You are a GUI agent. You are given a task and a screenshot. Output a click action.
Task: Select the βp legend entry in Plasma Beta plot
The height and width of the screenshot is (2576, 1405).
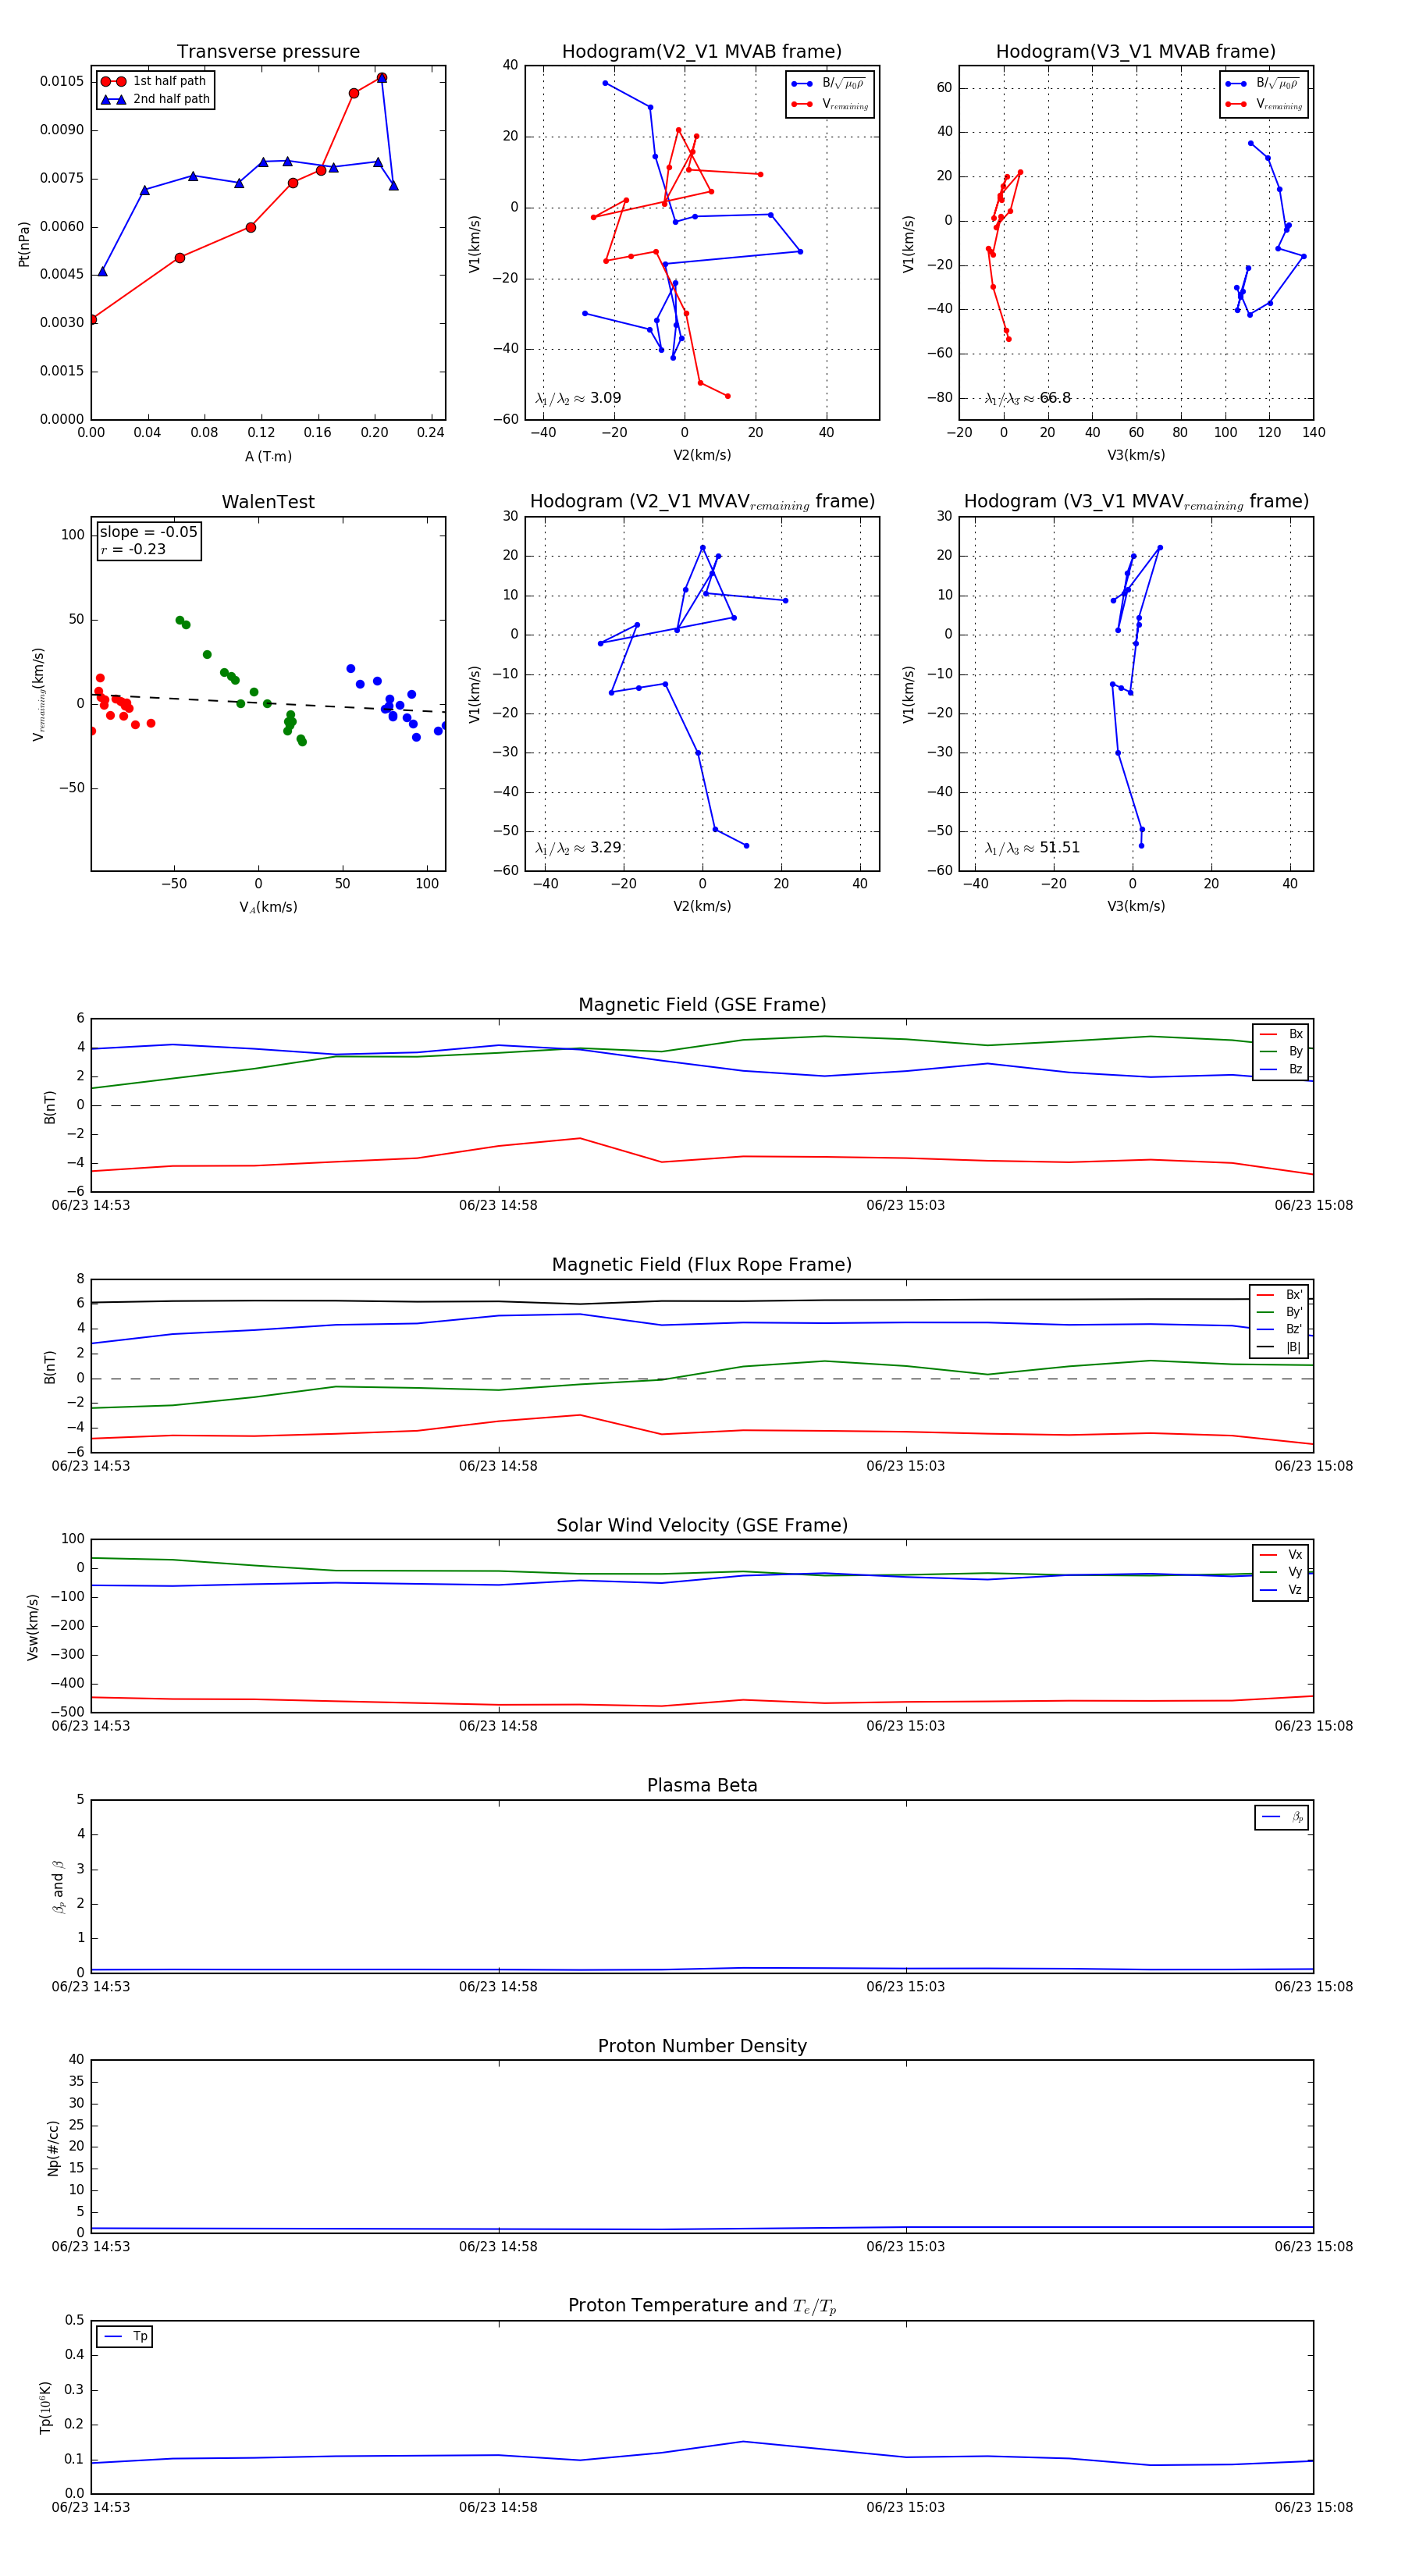(x=1282, y=1817)
